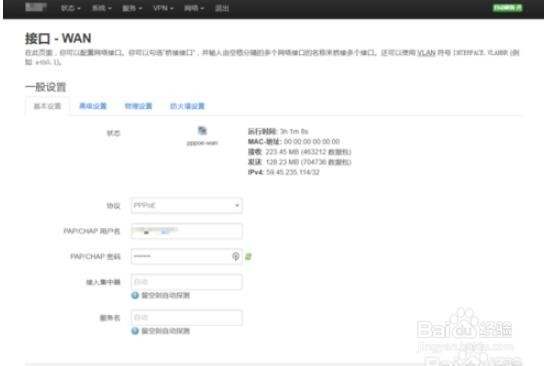This screenshot has height=366, width=544.
Task: Click 退出 to log out
Action: (x=222, y=8)
